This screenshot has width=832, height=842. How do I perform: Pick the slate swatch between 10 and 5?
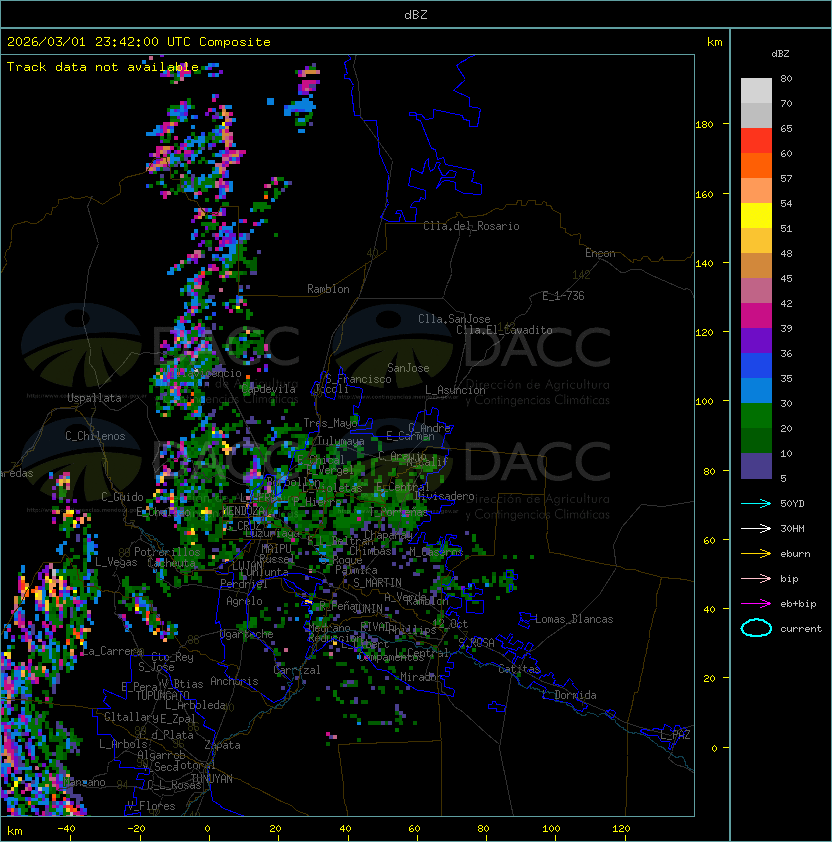tap(756, 466)
